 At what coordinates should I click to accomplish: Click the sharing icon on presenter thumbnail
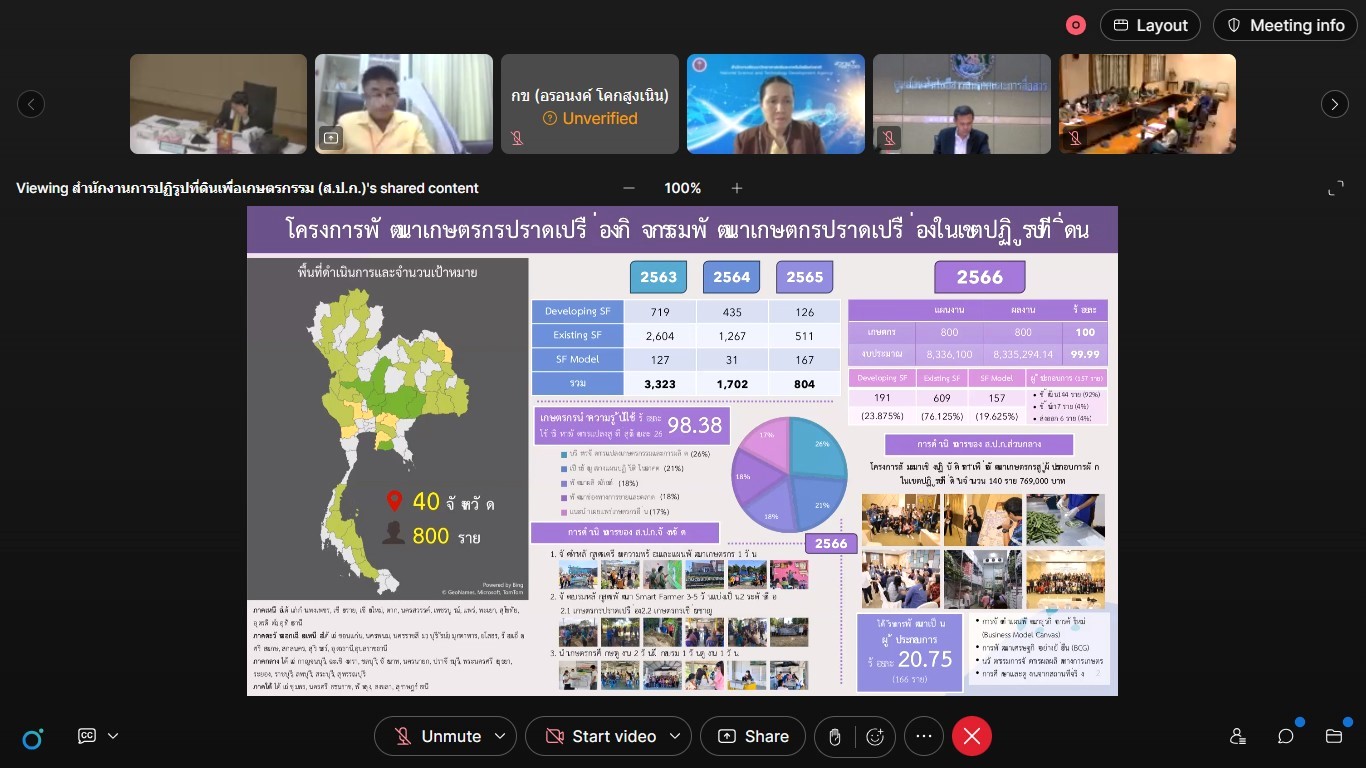point(331,137)
